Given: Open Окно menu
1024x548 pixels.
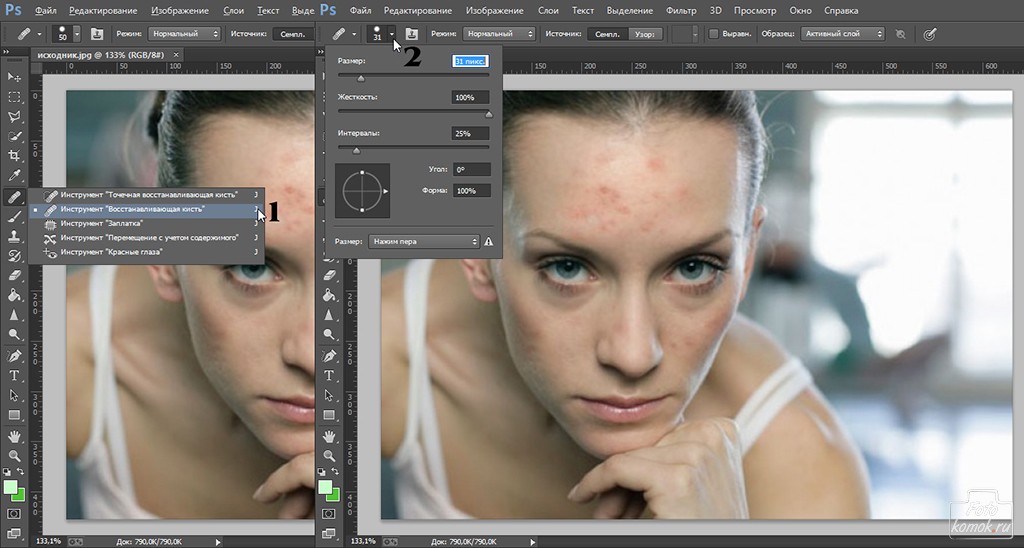Looking at the screenshot, I should 800,10.
